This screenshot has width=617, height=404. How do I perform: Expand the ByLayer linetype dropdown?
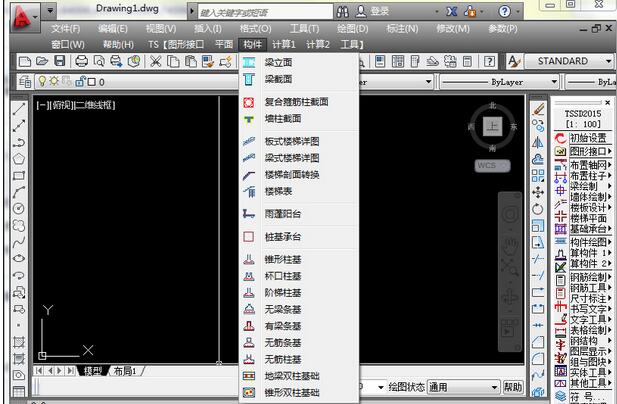click(499, 82)
